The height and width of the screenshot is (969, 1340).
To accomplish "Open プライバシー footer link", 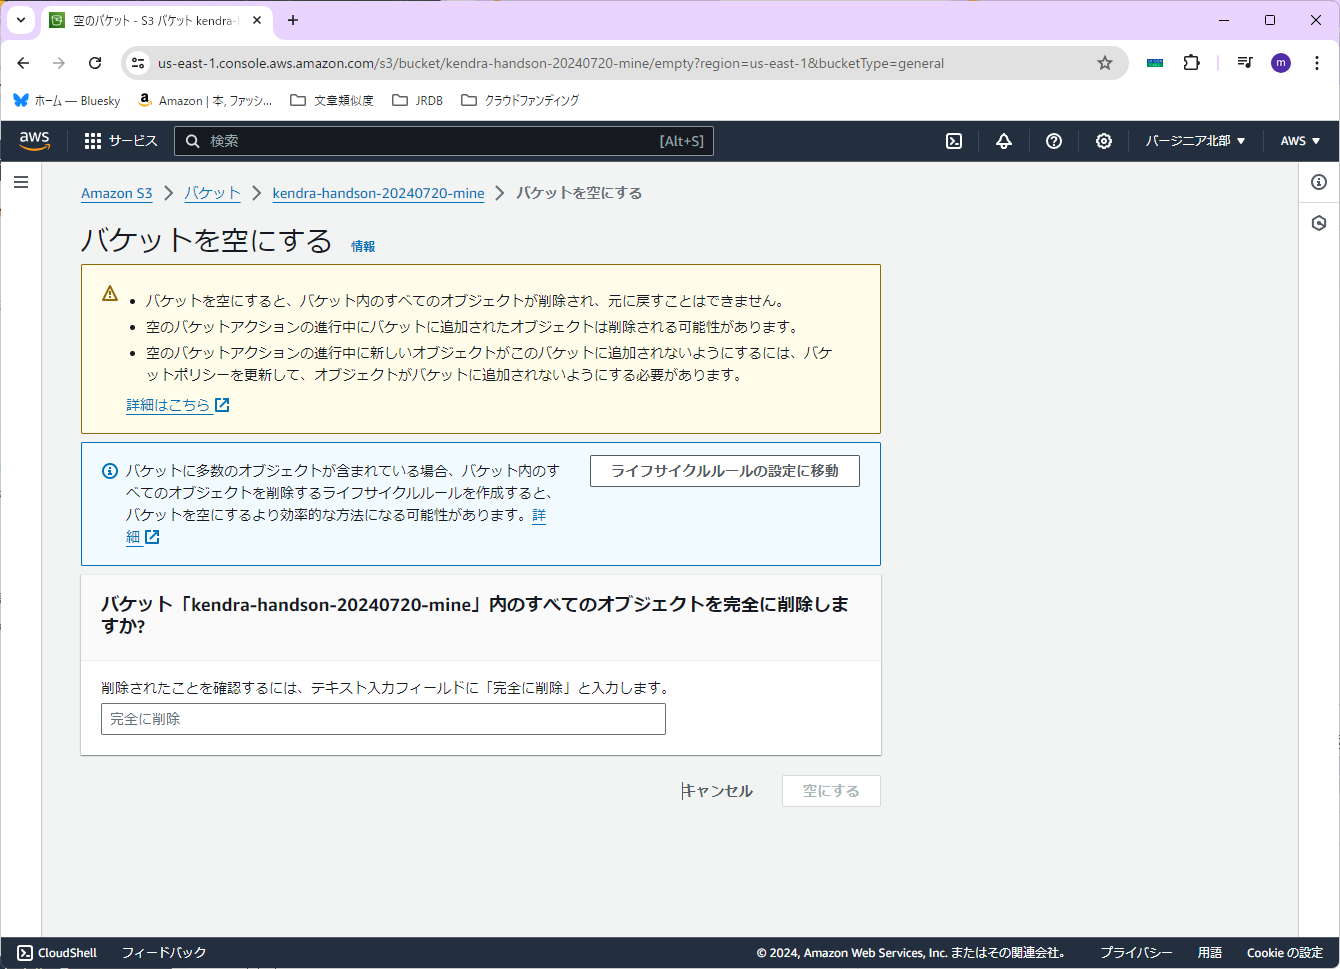I will click(x=1136, y=953).
